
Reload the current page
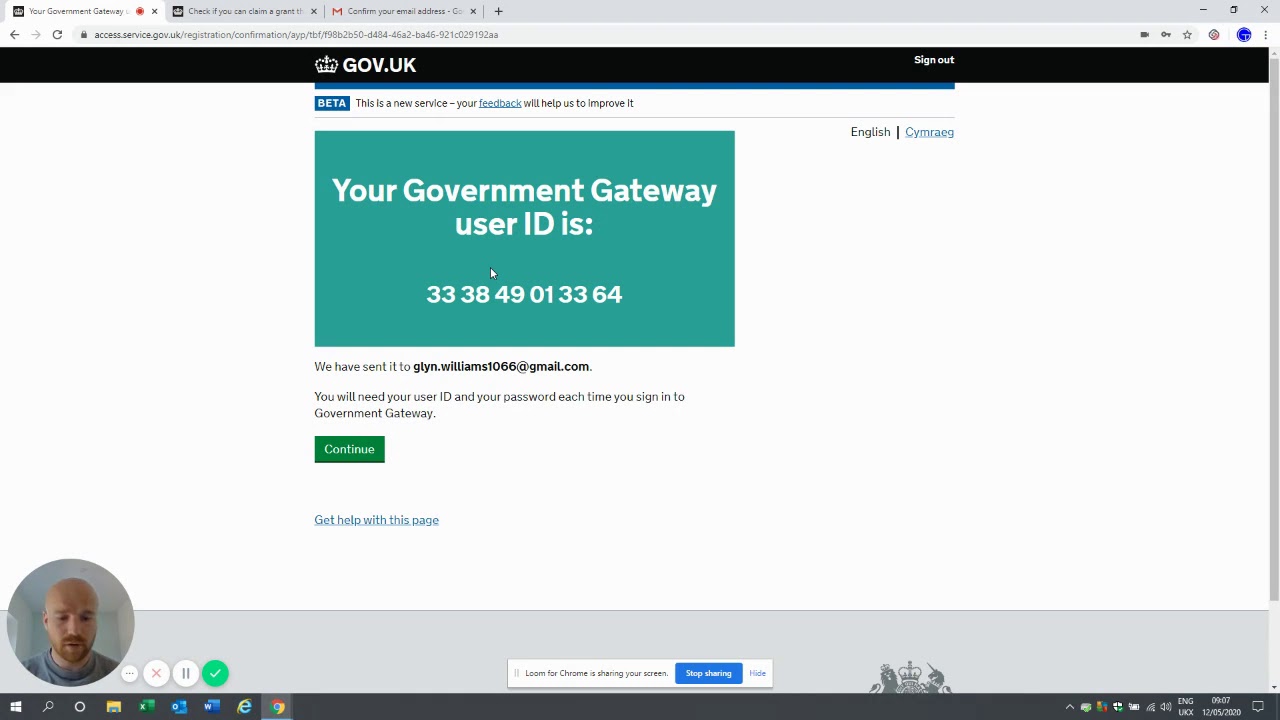point(57,34)
